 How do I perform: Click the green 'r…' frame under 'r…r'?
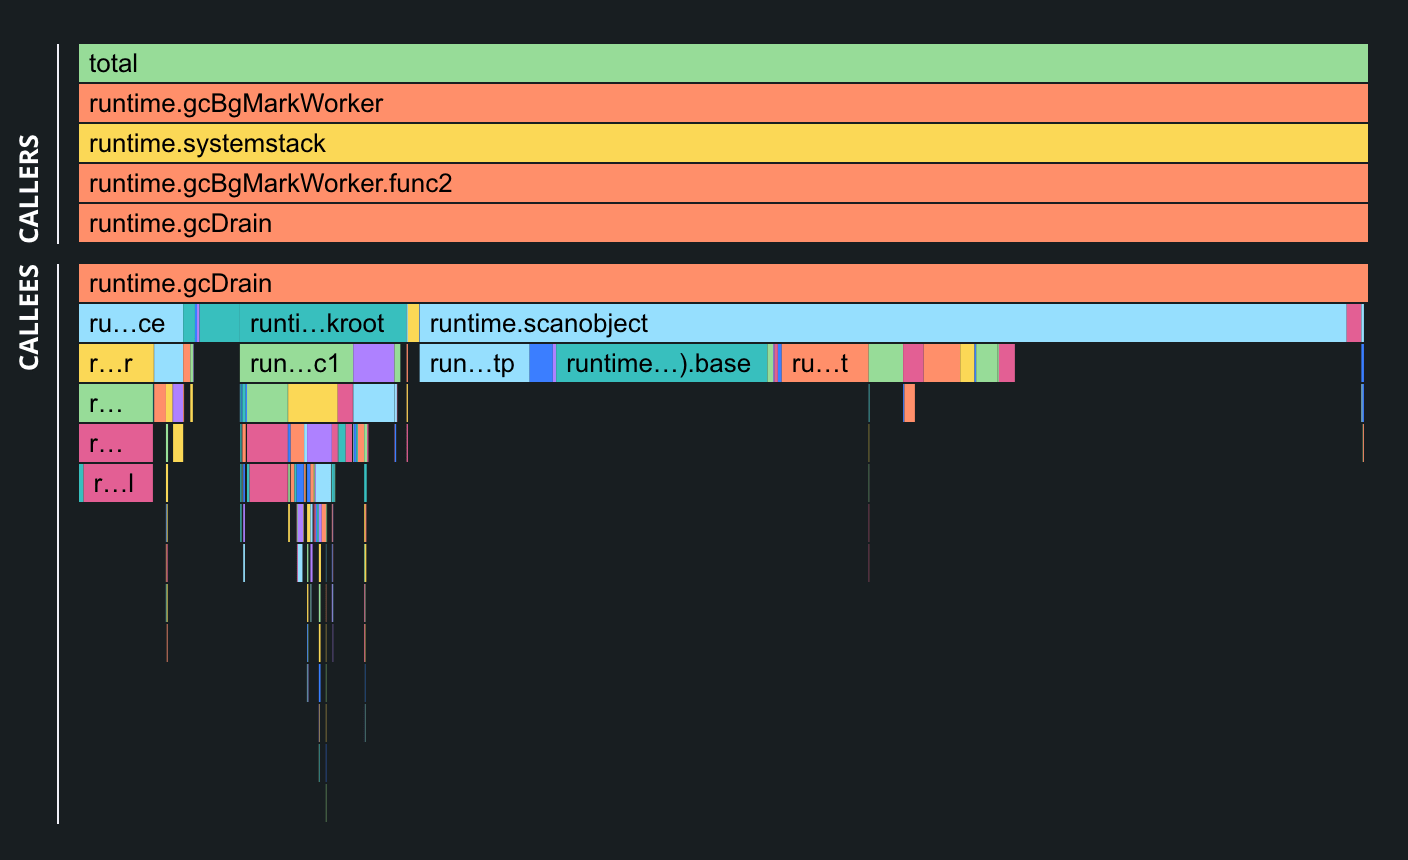pyautogui.click(x=116, y=403)
